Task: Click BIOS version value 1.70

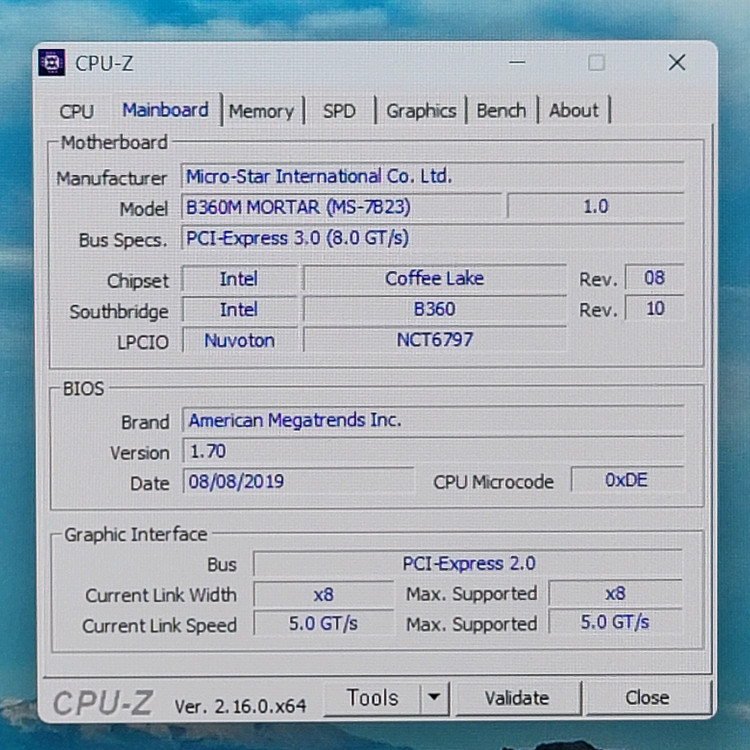Action: coord(433,451)
